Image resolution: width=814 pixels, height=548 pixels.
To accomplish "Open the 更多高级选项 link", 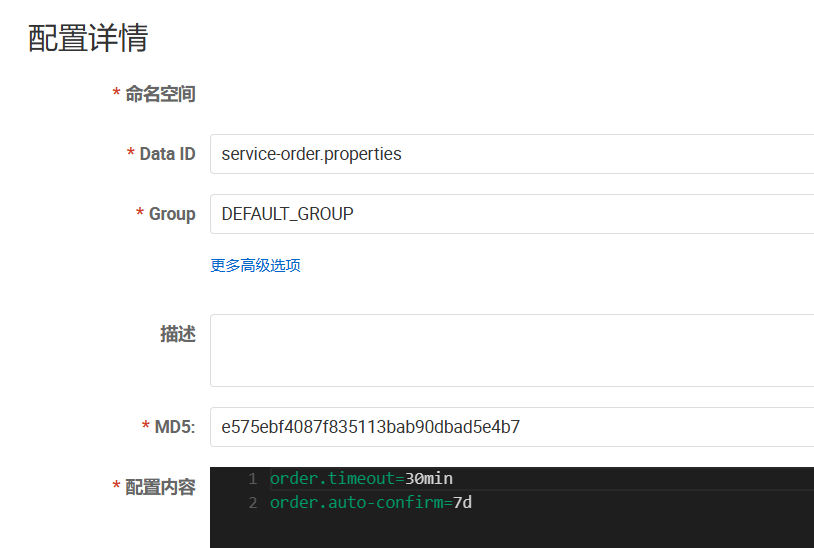I will 255,266.
